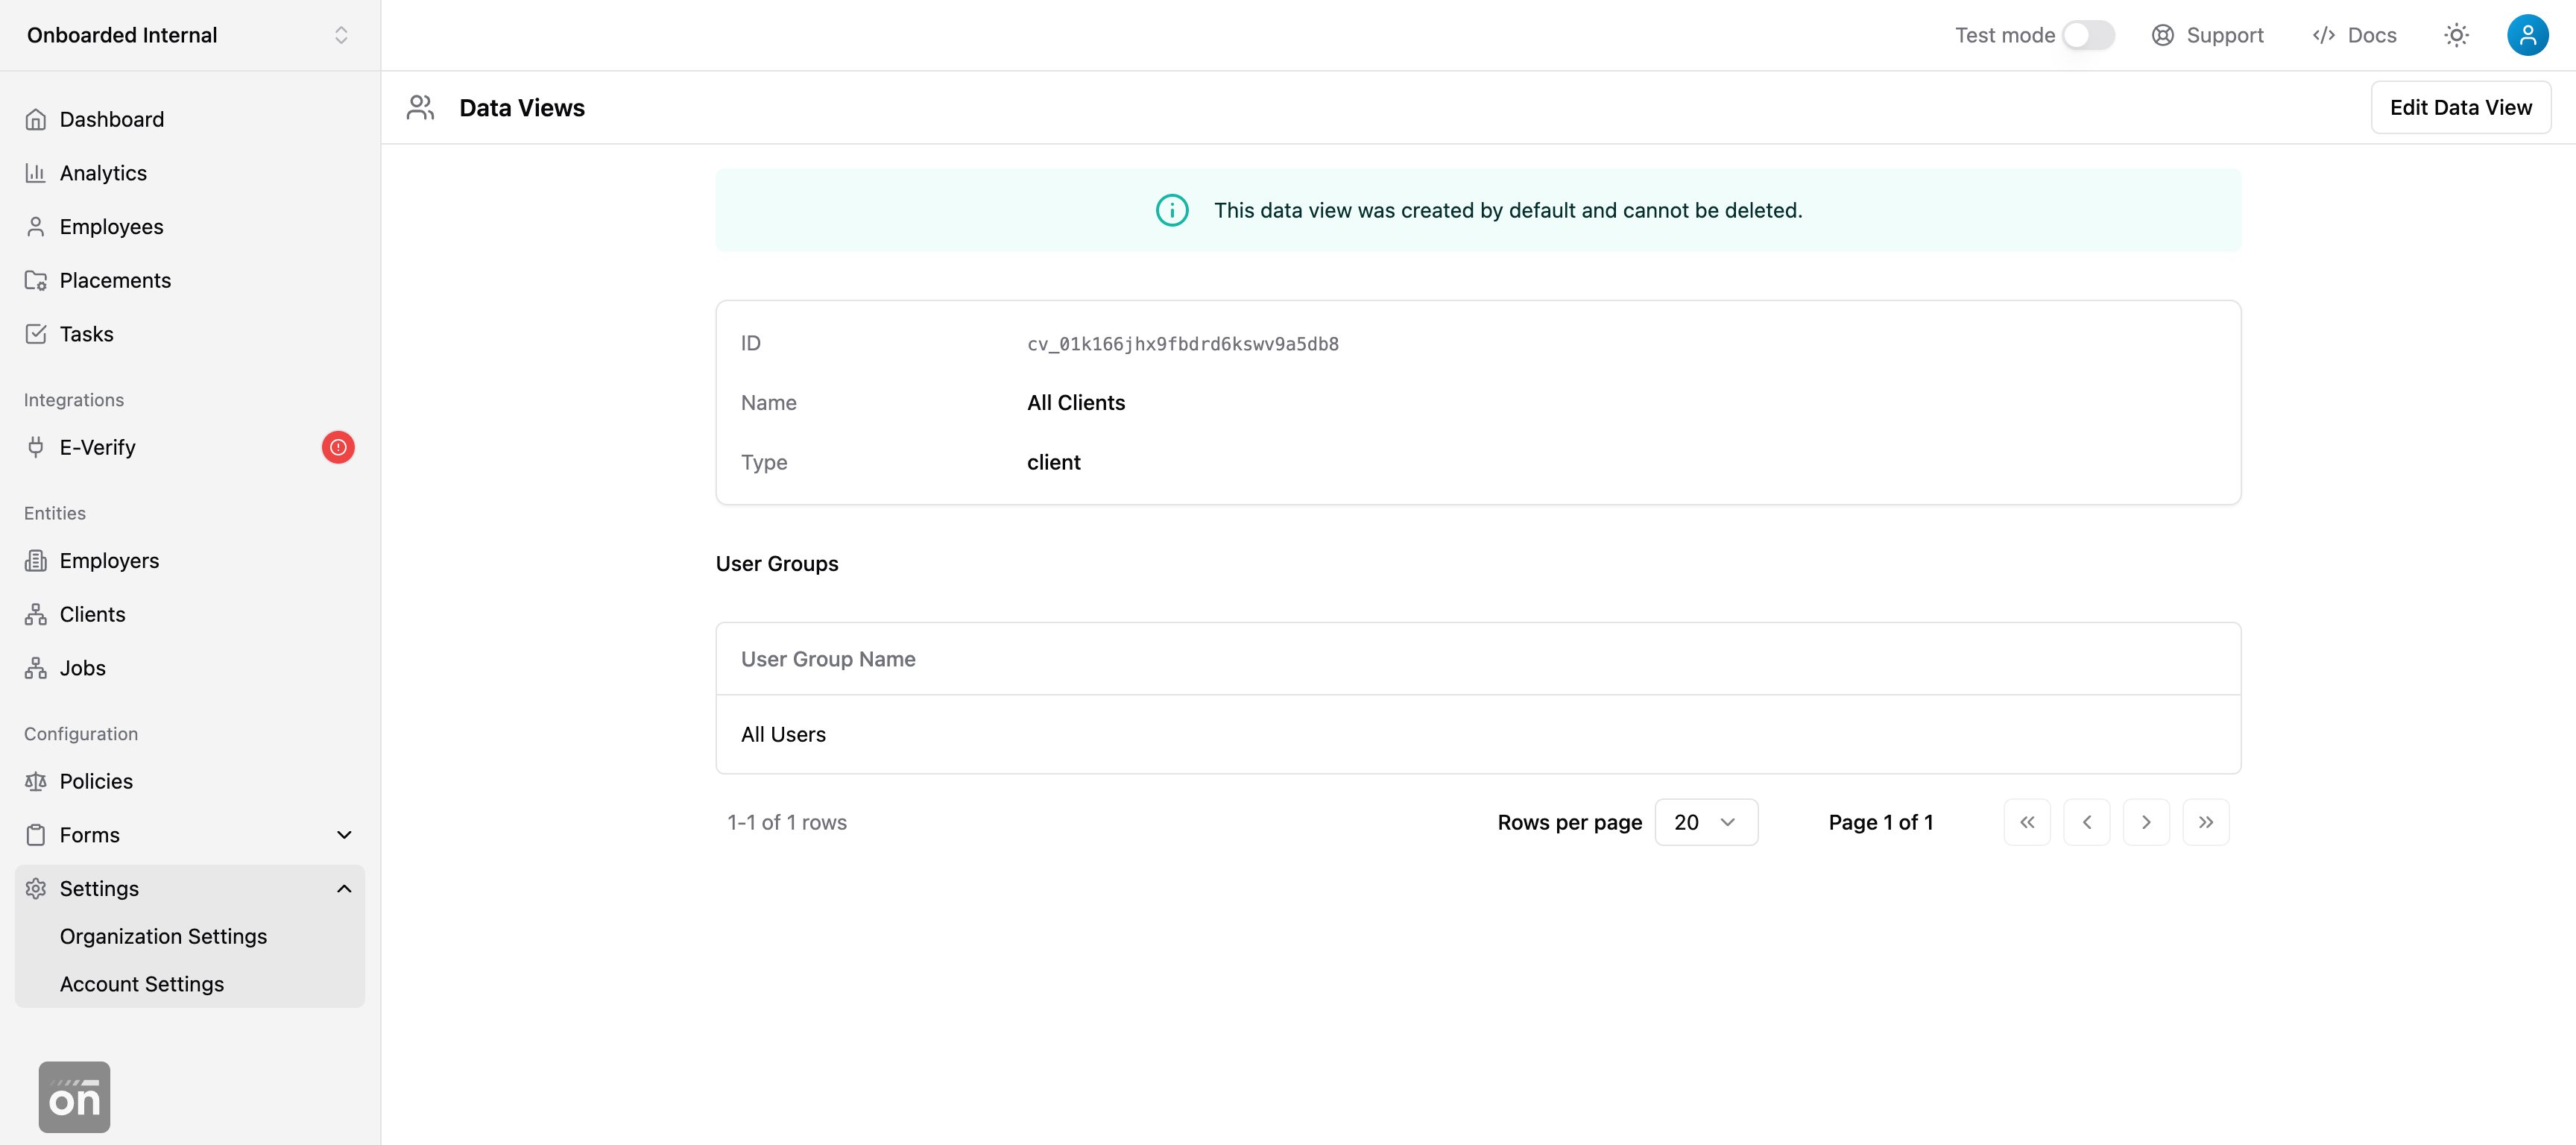Go to last page of results
The width and height of the screenshot is (2576, 1145).
[x=2205, y=822]
